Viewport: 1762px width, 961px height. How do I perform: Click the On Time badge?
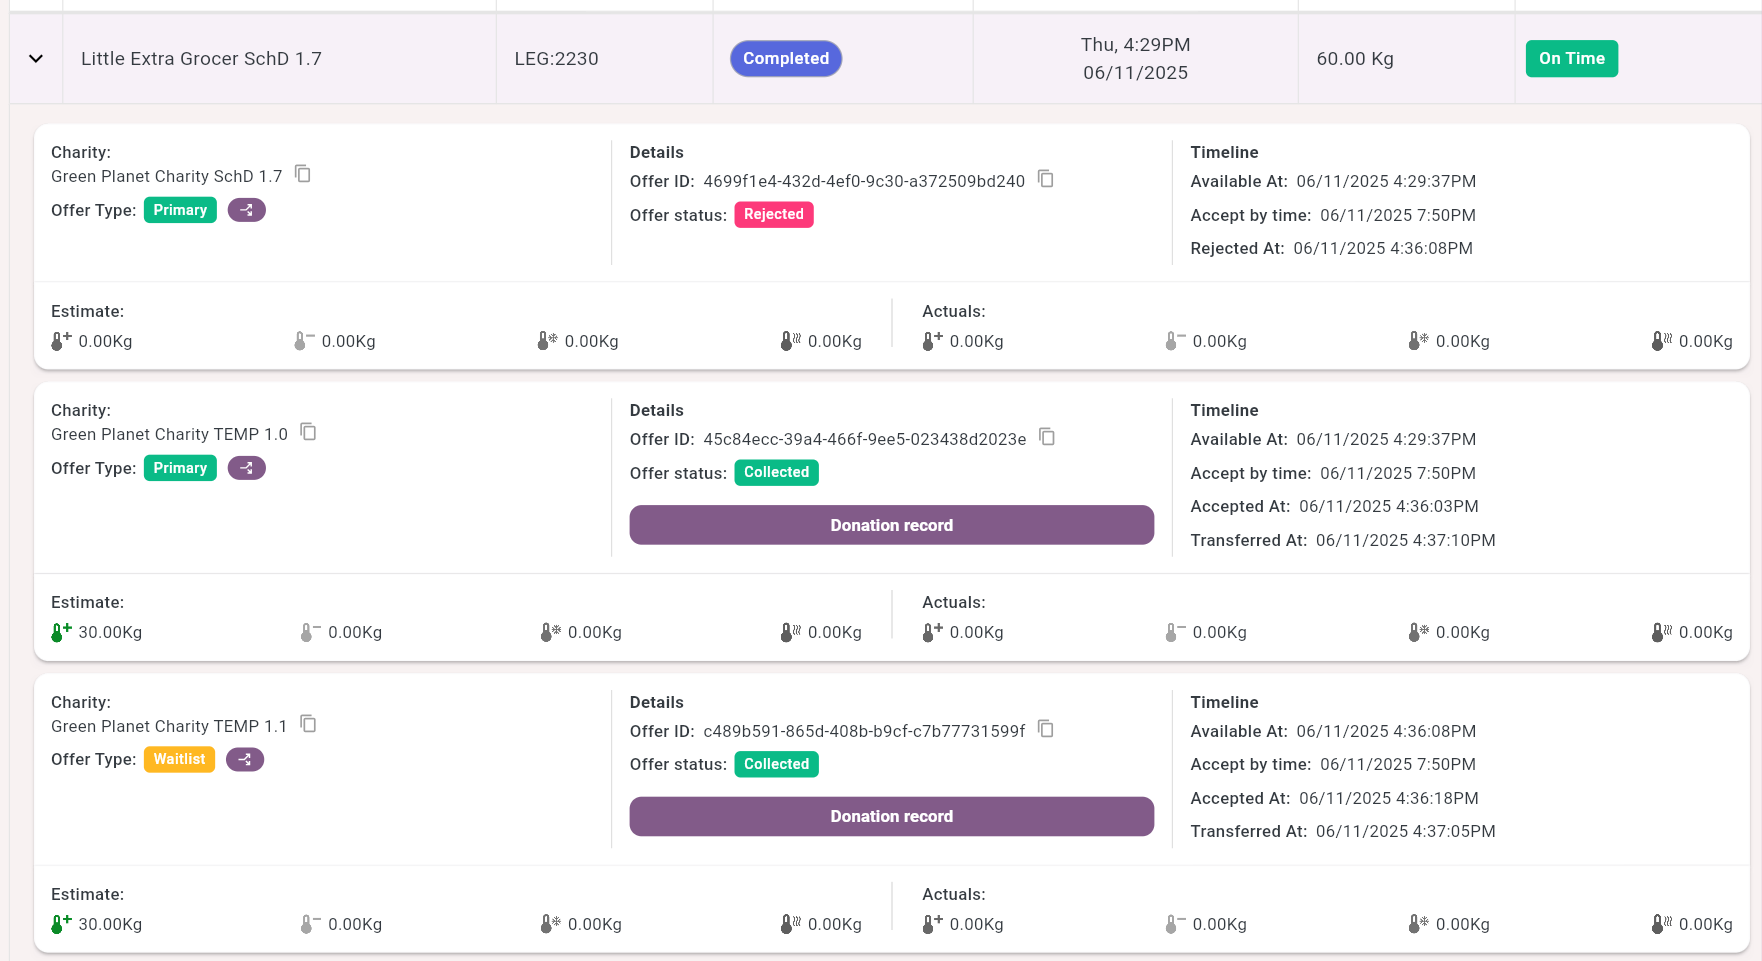tap(1571, 59)
